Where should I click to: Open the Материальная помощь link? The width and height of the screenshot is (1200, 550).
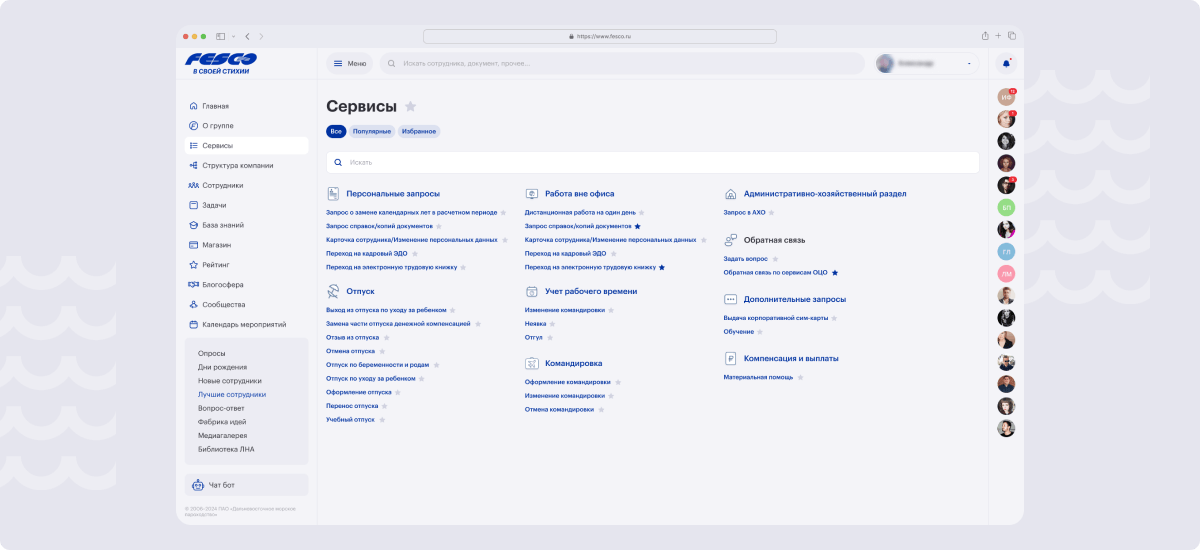click(758, 377)
